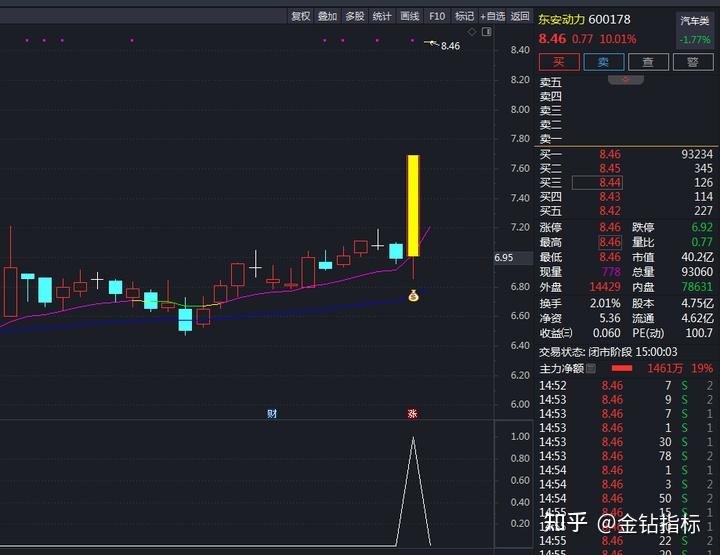The width and height of the screenshot is (720, 555).
Task: Click the 内盘 value 78631
Action: (x=697, y=287)
